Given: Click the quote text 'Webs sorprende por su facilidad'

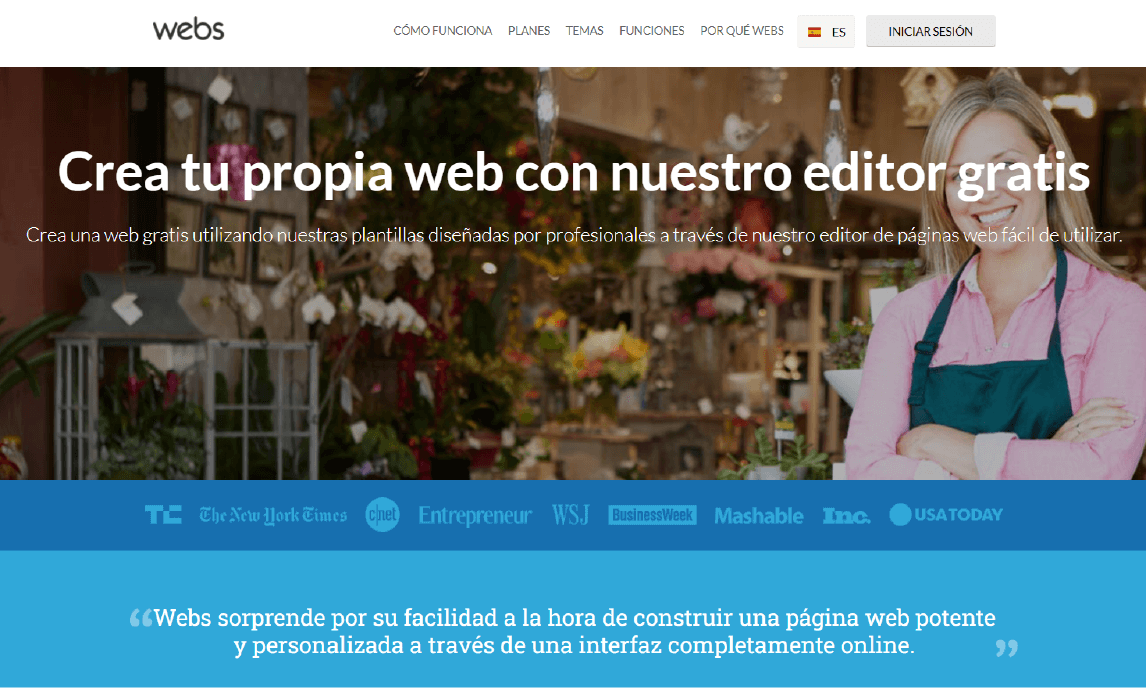Looking at the screenshot, I should 574,631.
